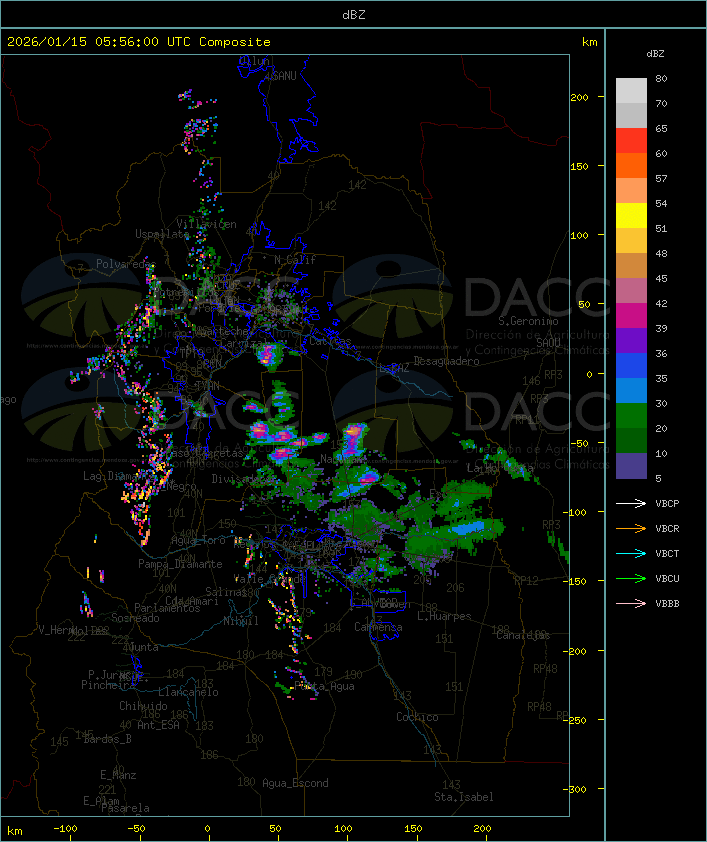Select the slate purple 10 dBZ swatch
Screen dimensions: 707x842
[x=631, y=466]
